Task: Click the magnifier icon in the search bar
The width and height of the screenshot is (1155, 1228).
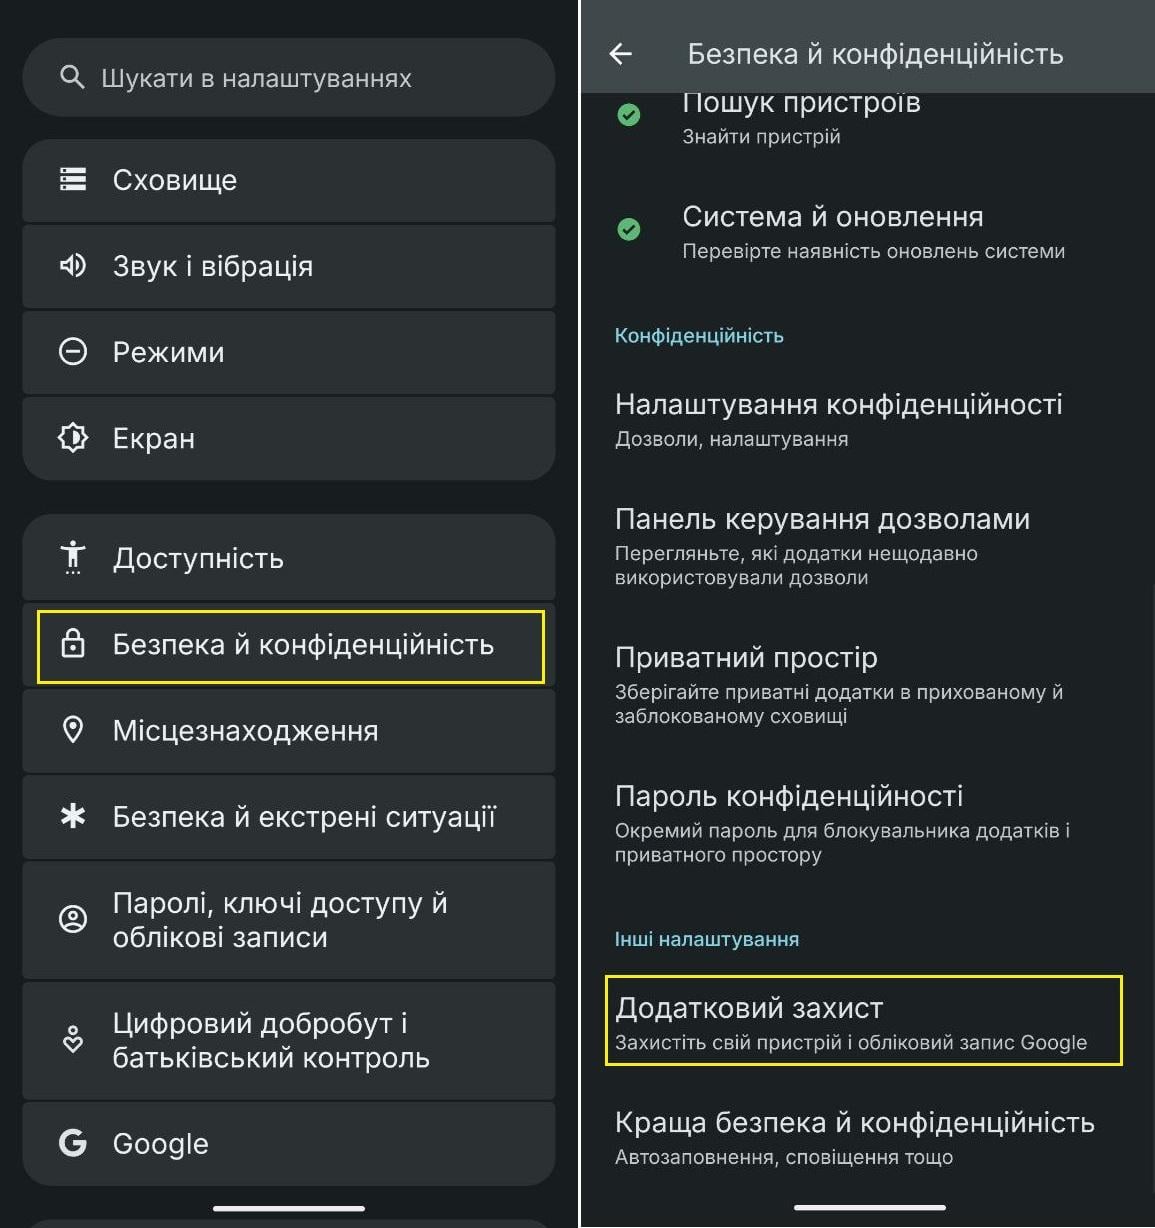Action: click(x=71, y=78)
